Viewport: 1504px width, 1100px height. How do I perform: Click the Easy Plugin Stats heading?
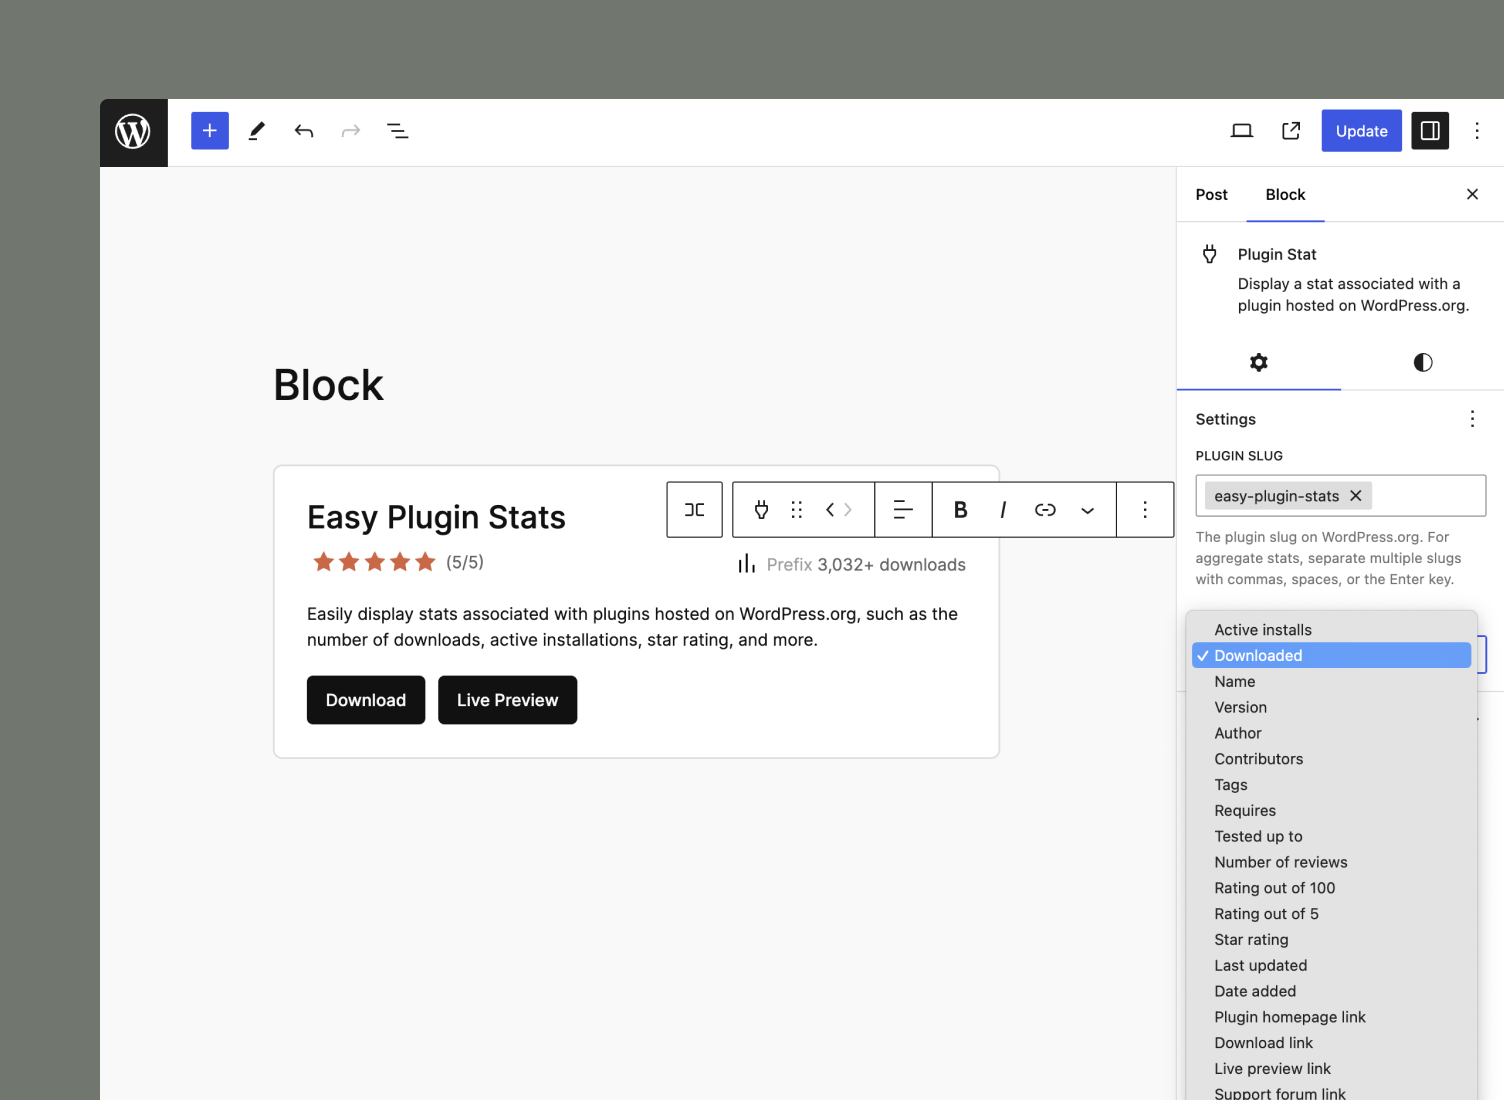437,518
